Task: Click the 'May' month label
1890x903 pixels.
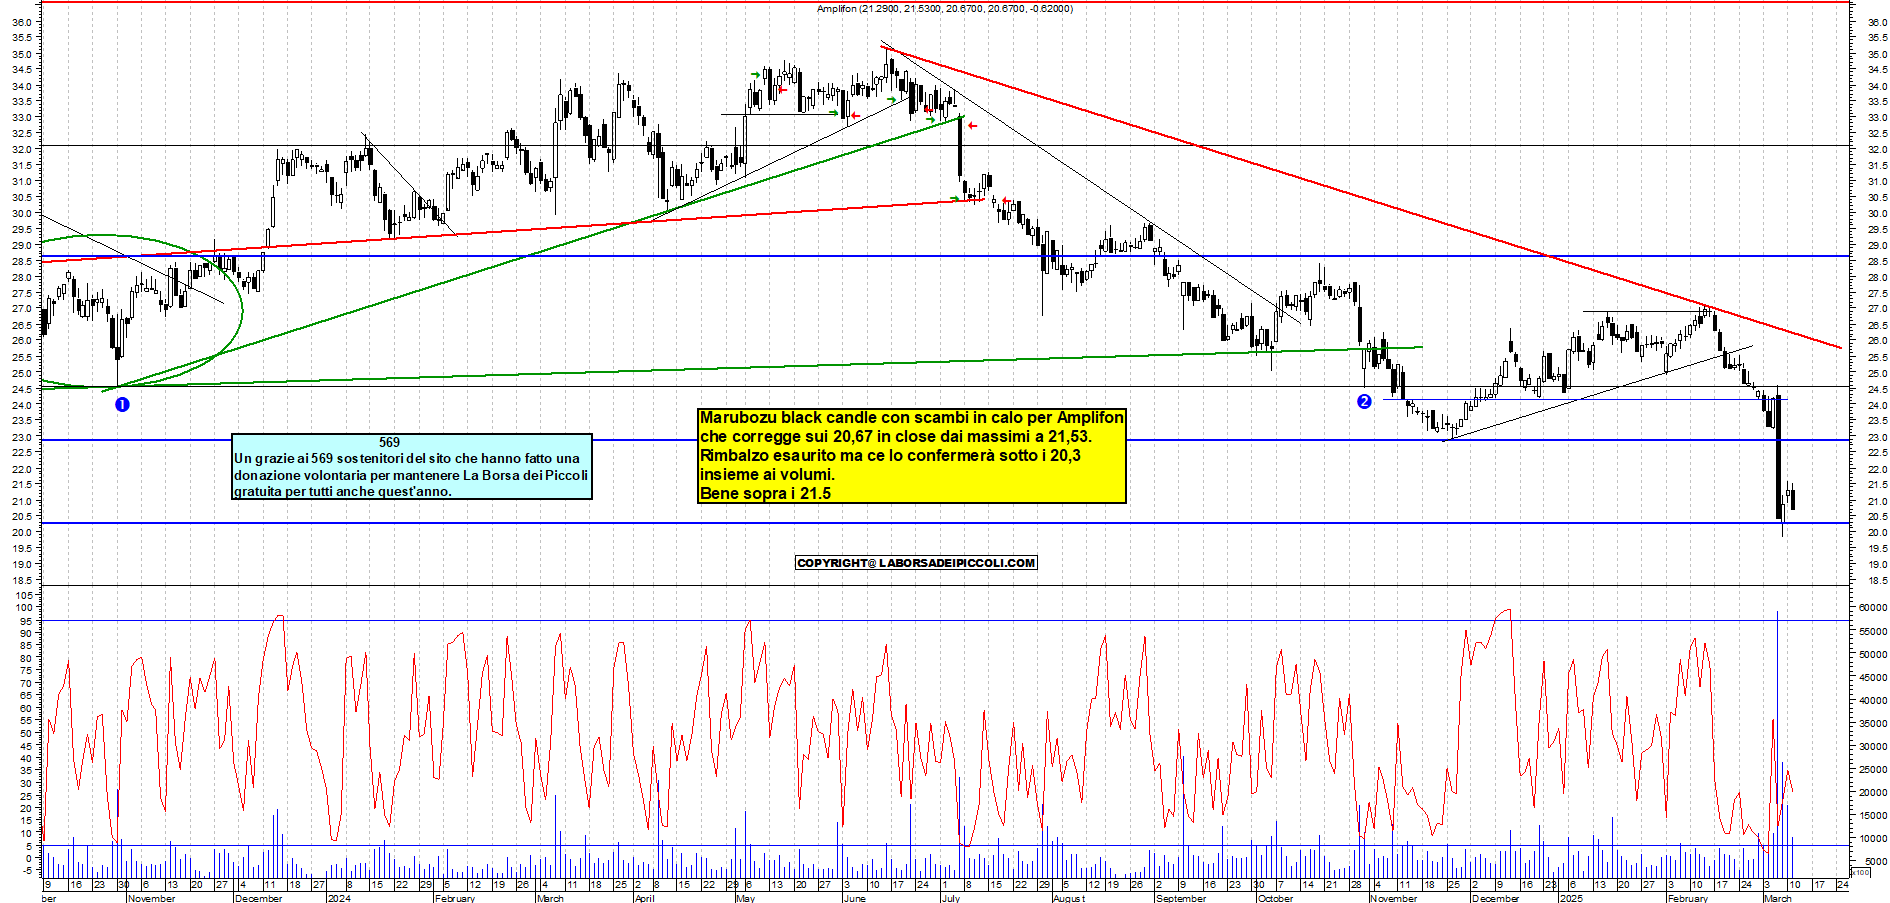Action: 745,898
